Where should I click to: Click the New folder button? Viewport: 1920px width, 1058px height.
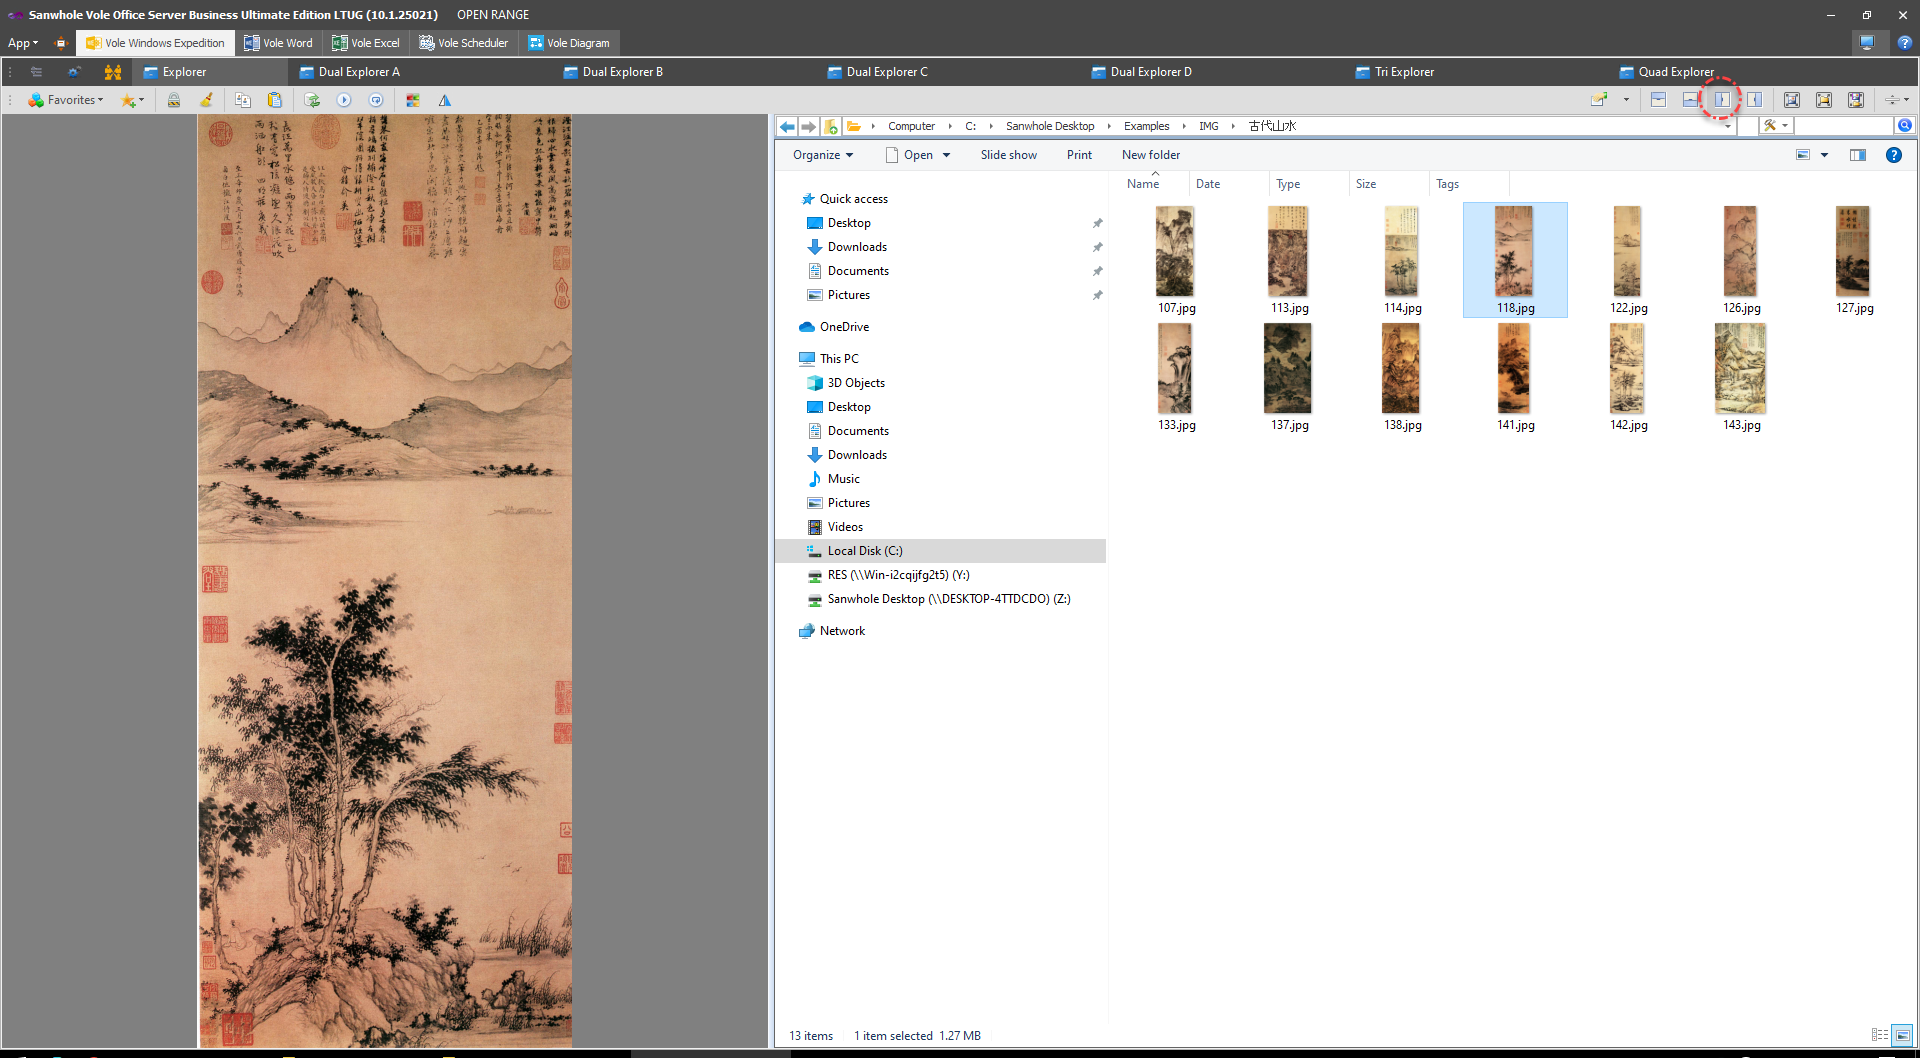(x=1151, y=155)
